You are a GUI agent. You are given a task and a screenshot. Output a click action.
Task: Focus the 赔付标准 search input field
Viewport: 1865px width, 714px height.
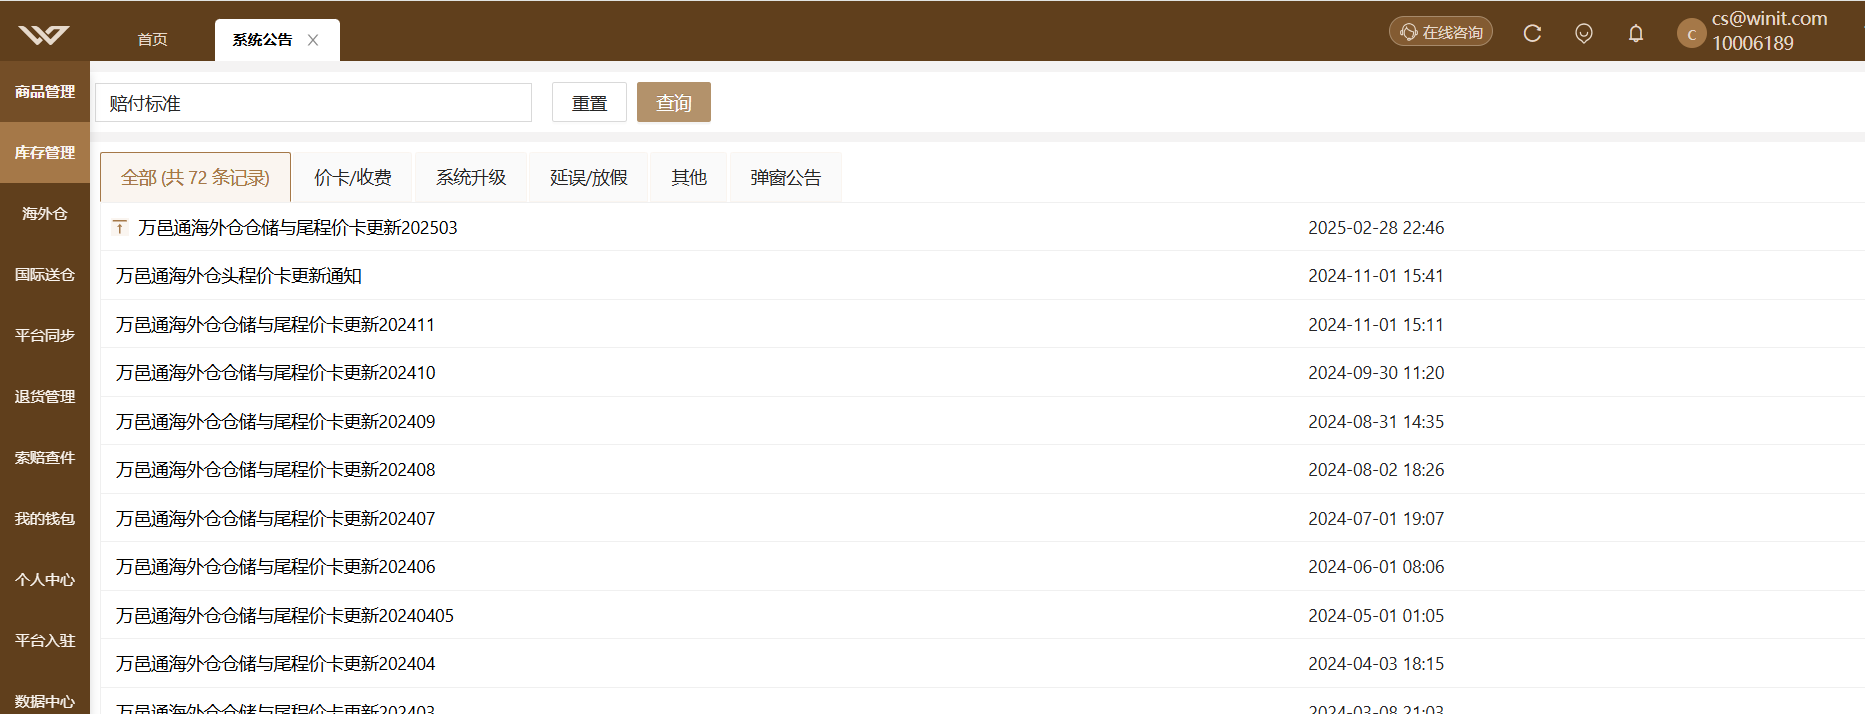pos(314,103)
